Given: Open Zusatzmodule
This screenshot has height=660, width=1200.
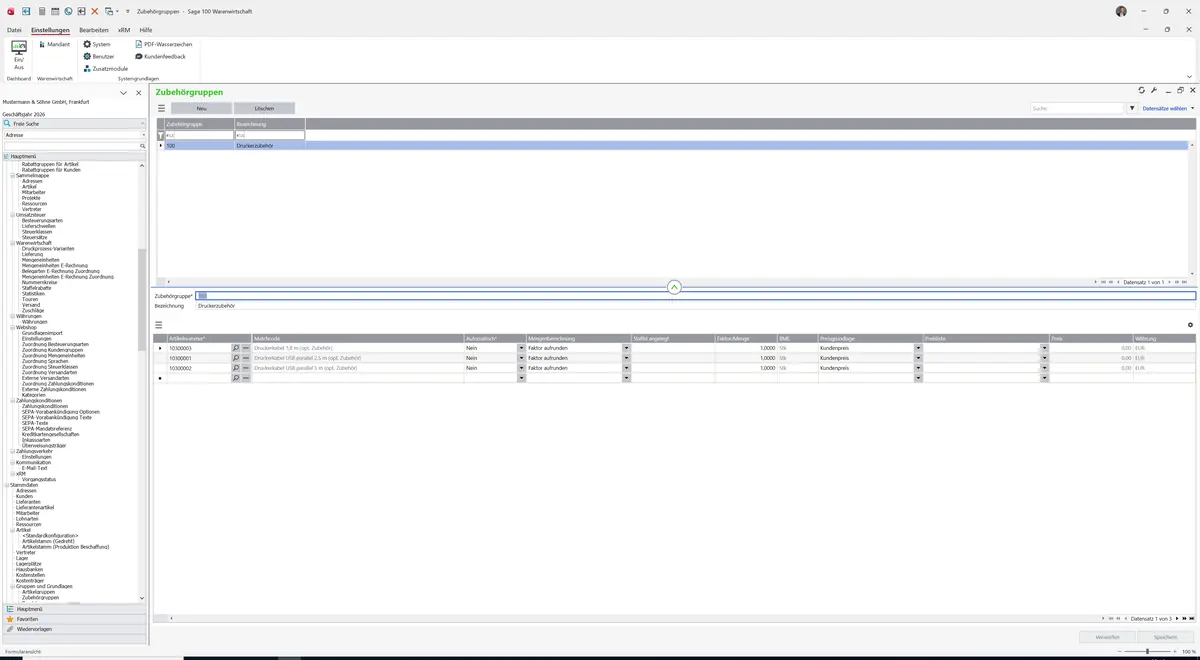Looking at the screenshot, I should coord(106,68).
